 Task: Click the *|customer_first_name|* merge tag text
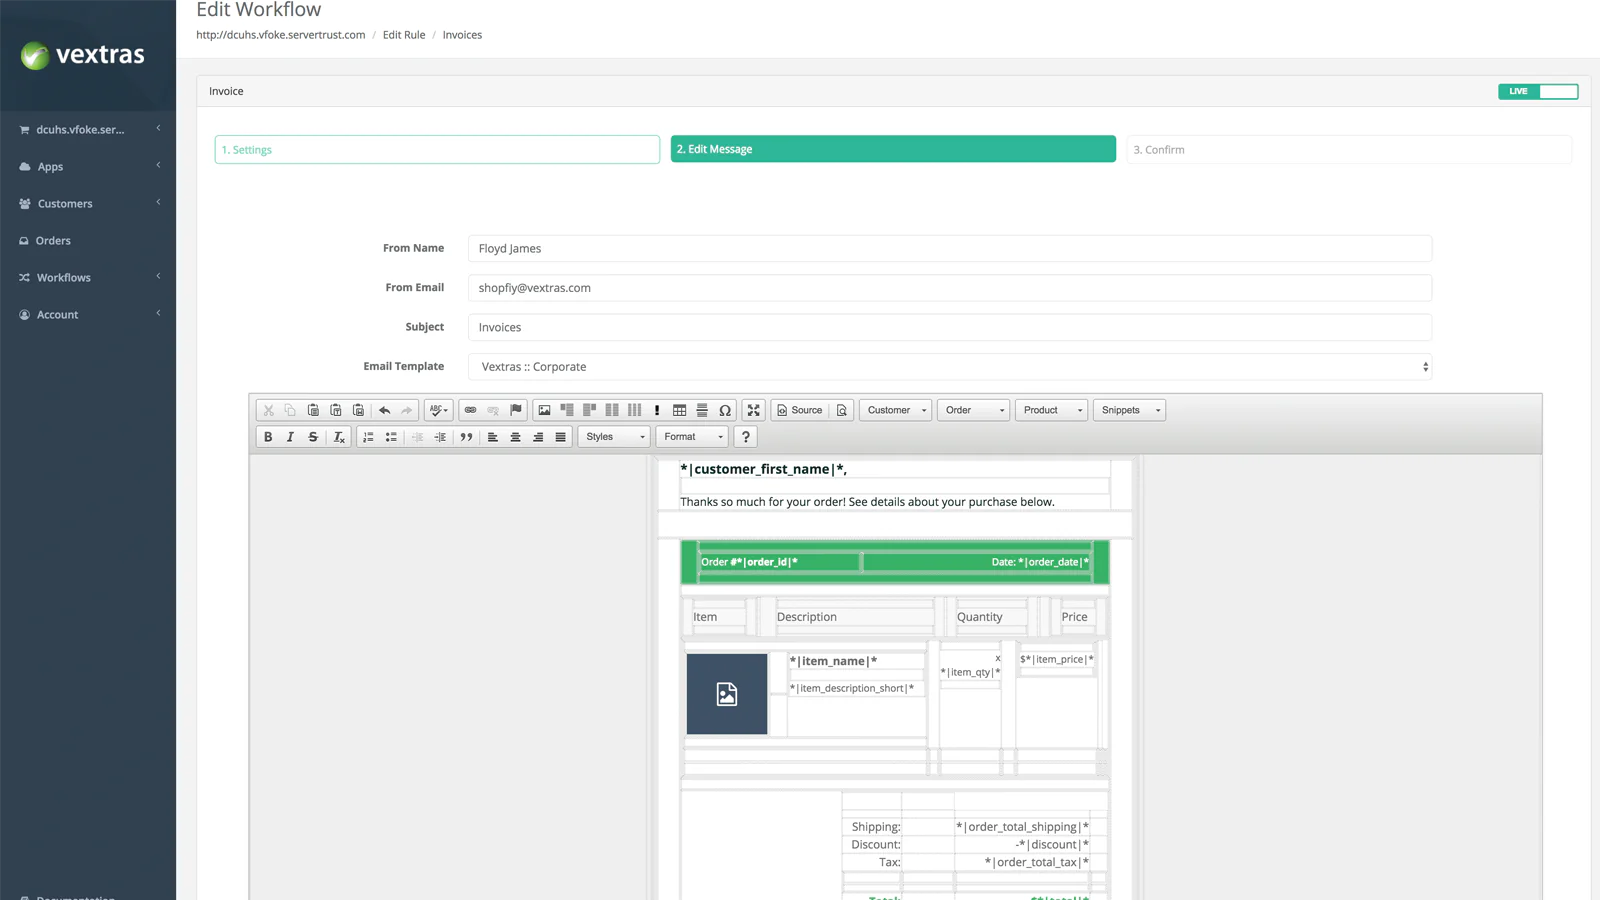point(762,469)
